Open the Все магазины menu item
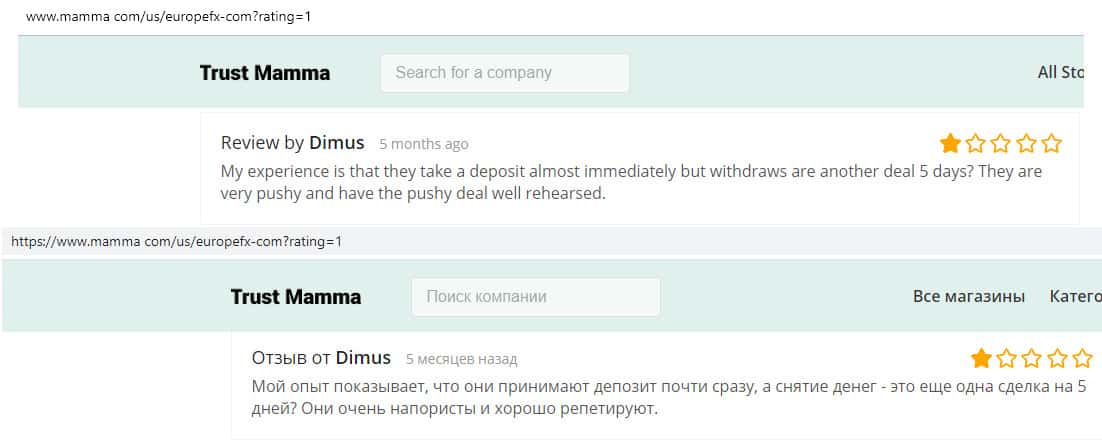This screenshot has height=441, width=1102. (x=969, y=296)
